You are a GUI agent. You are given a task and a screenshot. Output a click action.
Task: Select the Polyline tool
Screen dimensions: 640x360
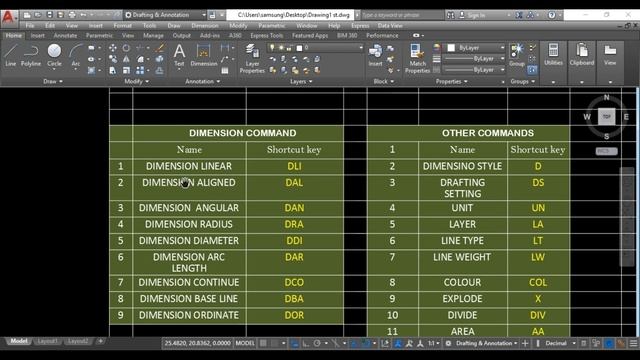tap(31, 55)
